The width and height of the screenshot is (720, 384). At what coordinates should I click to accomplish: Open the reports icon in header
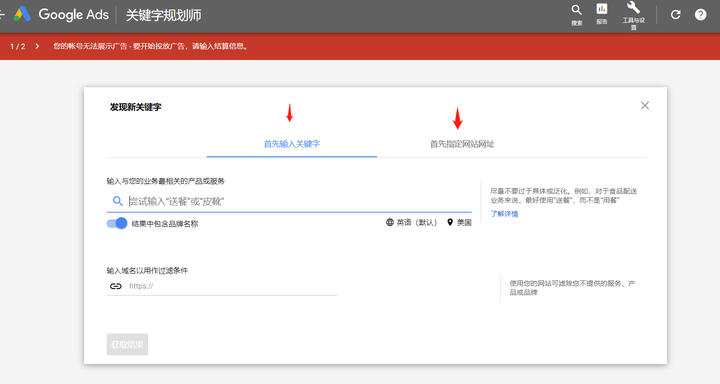pos(602,14)
